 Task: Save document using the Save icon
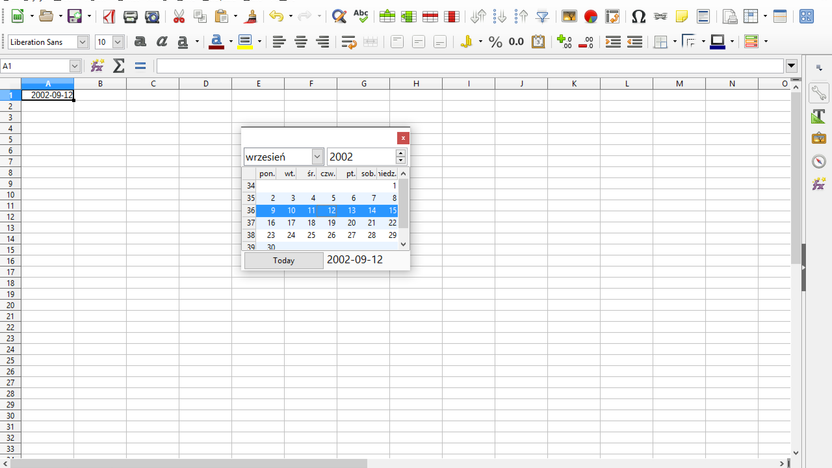coord(75,16)
